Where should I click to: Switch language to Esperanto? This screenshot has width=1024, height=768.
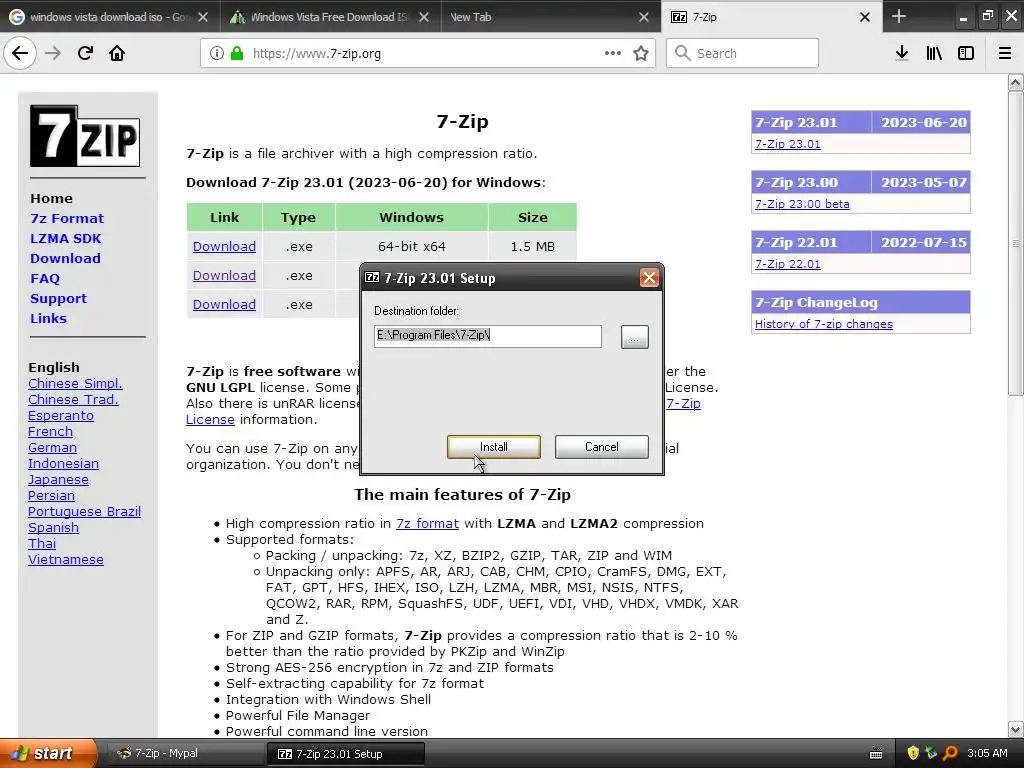point(61,415)
